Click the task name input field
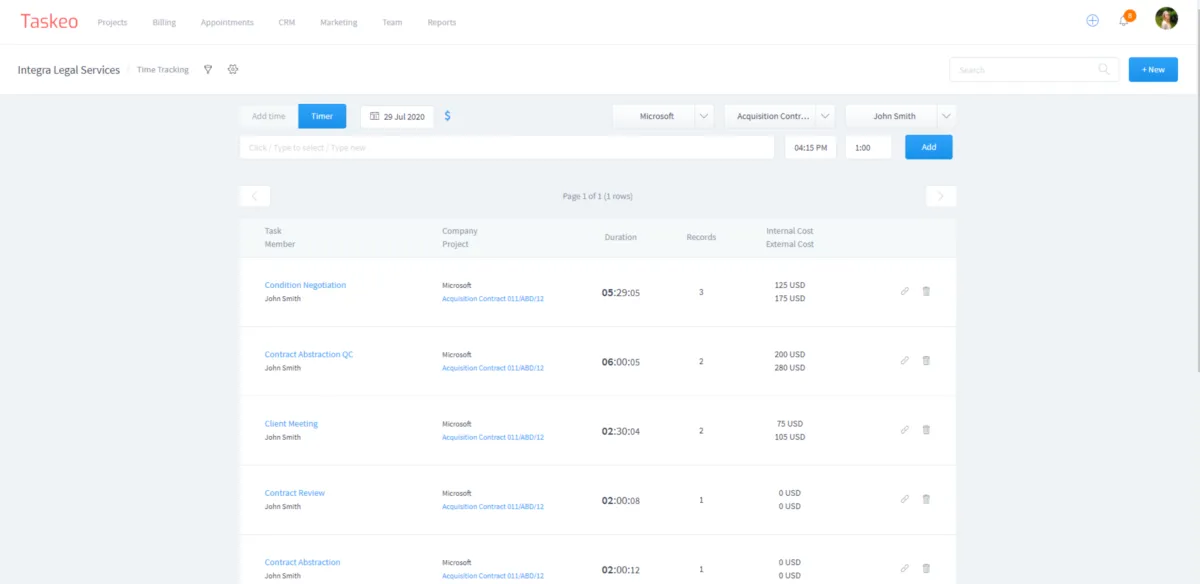Image resolution: width=1200 pixels, height=584 pixels. point(506,147)
